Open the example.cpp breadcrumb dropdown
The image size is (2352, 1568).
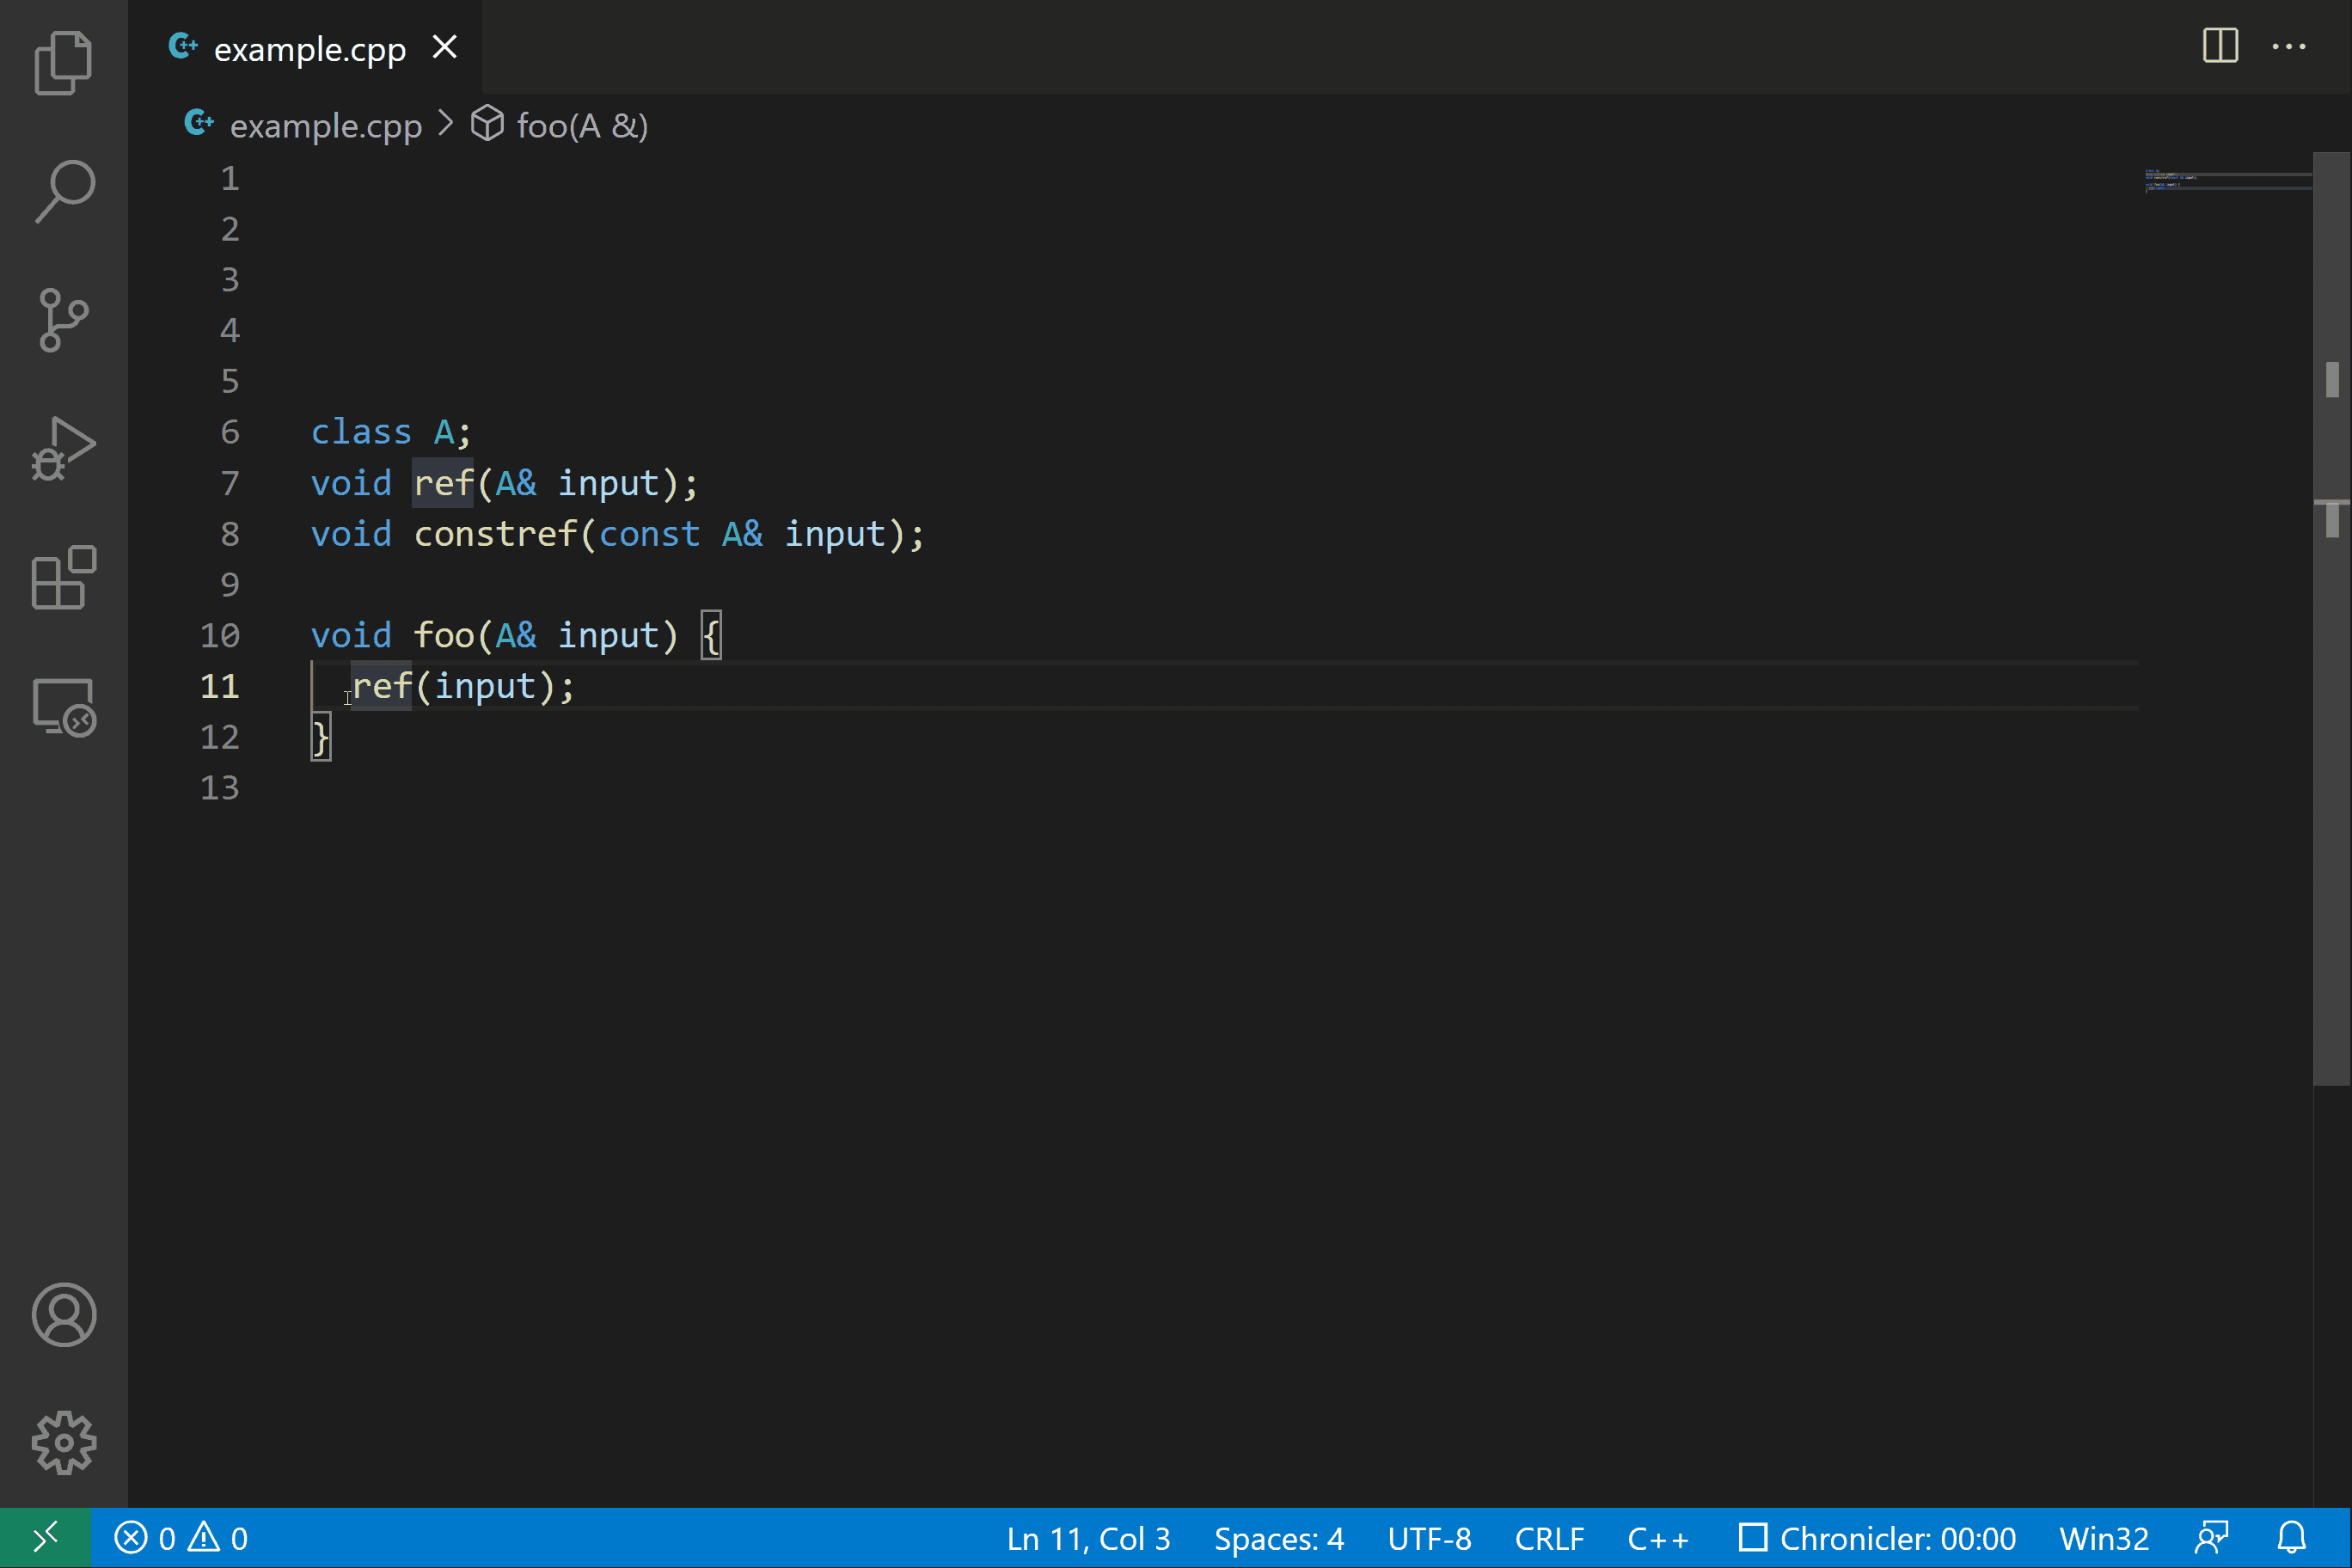325,125
